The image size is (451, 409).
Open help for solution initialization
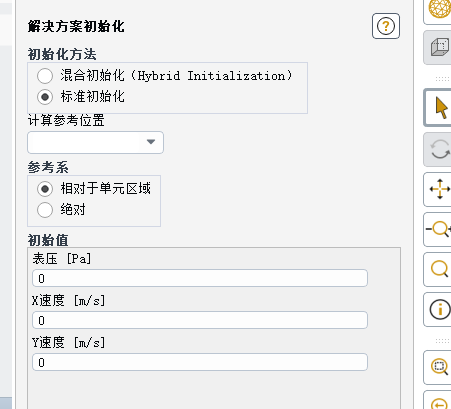click(x=386, y=26)
